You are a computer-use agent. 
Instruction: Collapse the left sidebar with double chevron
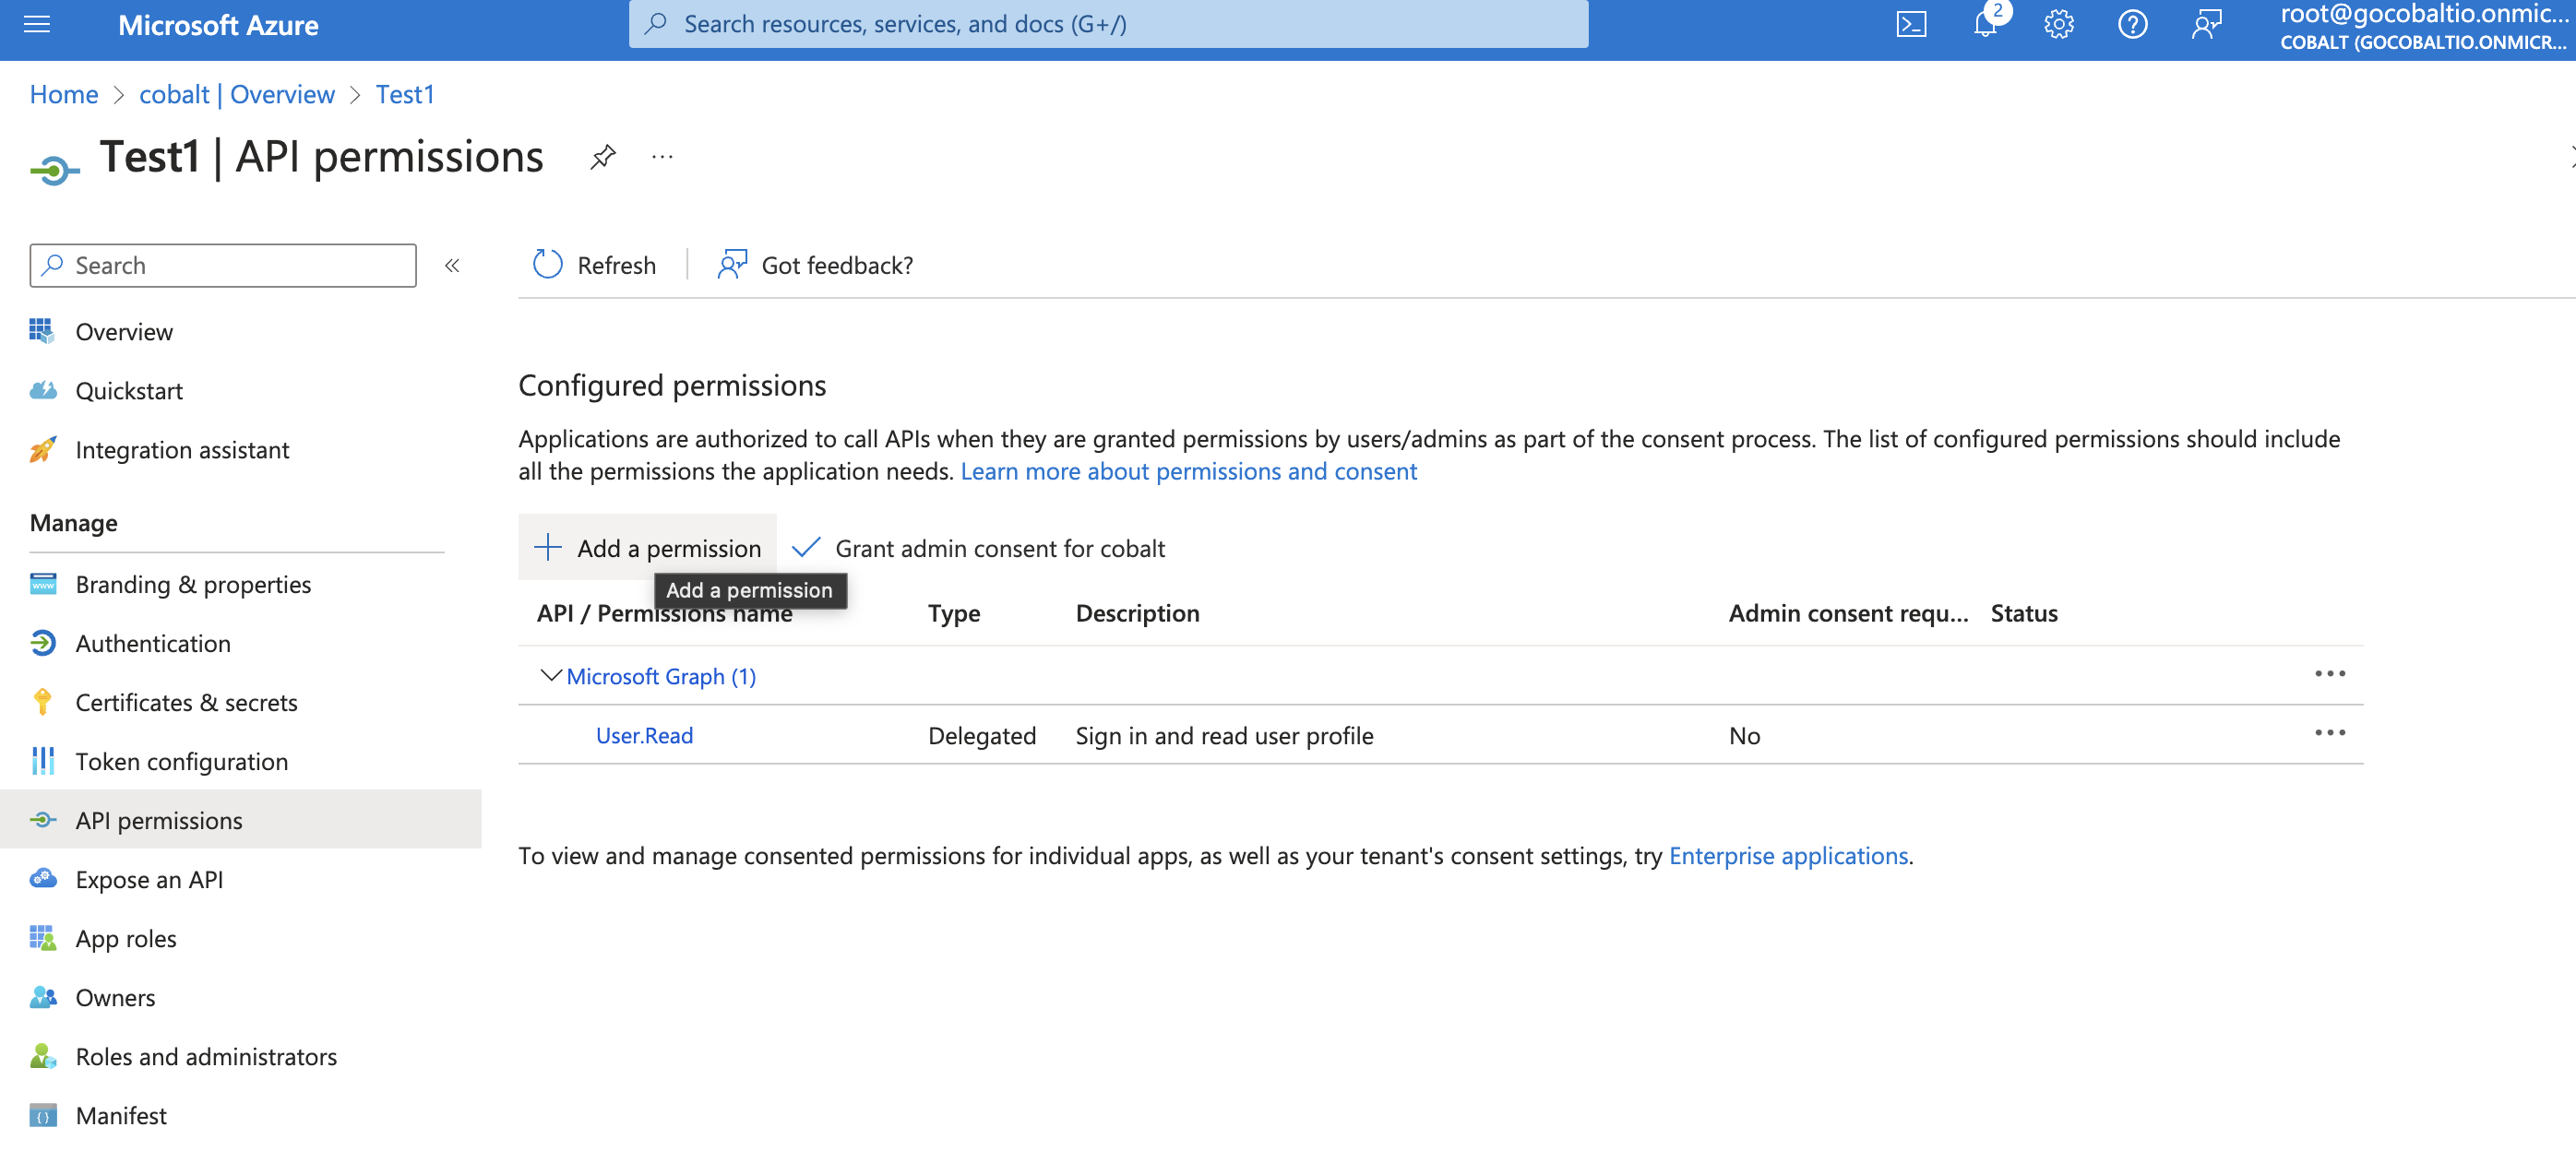pyautogui.click(x=452, y=265)
